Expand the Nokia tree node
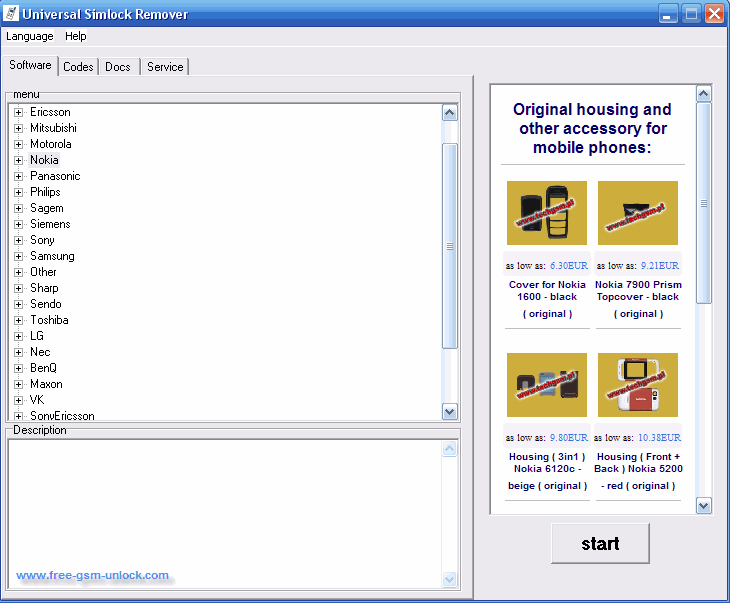Screen dimensions: 730x603 (x=18, y=160)
